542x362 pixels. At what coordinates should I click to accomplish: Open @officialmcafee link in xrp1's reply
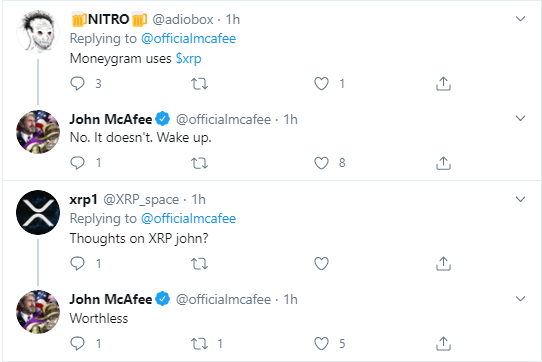[188, 219]
